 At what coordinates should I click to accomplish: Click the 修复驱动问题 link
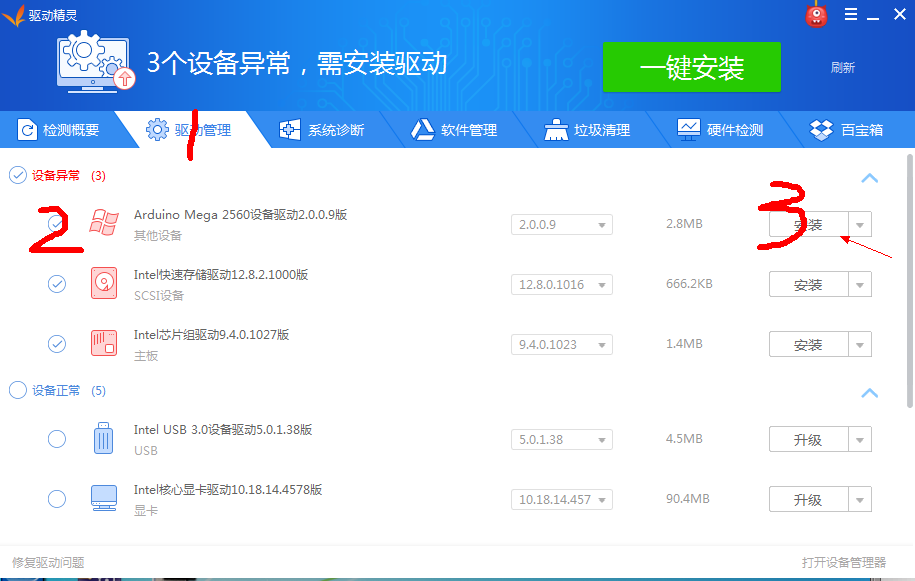point(48,562)
